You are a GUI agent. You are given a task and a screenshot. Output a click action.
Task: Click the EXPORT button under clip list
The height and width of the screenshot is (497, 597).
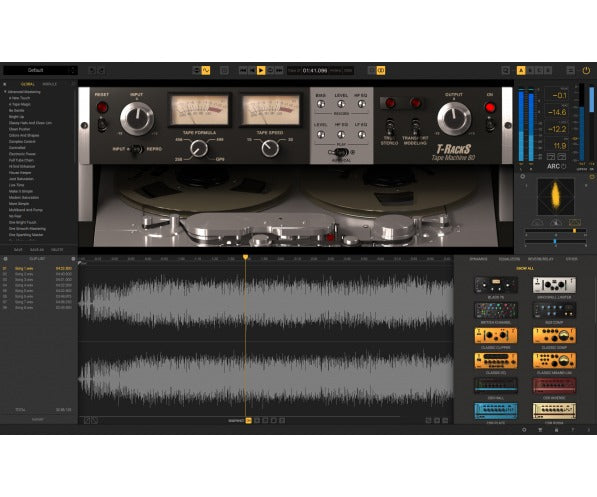pos(37,419)
